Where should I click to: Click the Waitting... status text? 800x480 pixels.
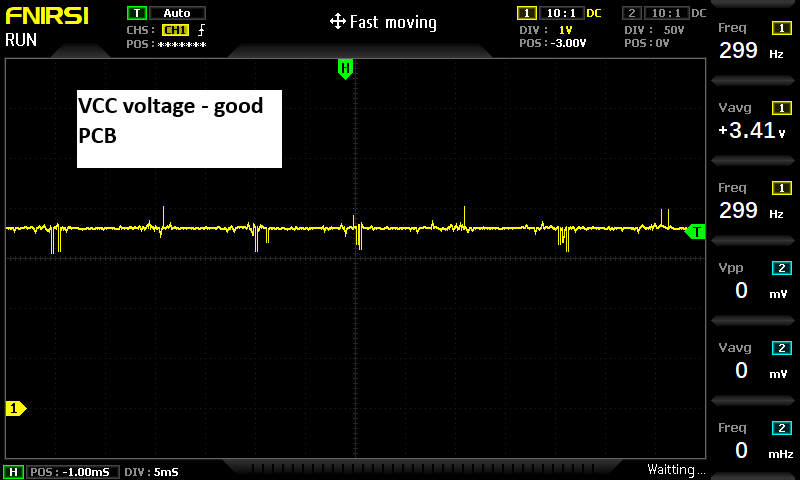(675, 469)
